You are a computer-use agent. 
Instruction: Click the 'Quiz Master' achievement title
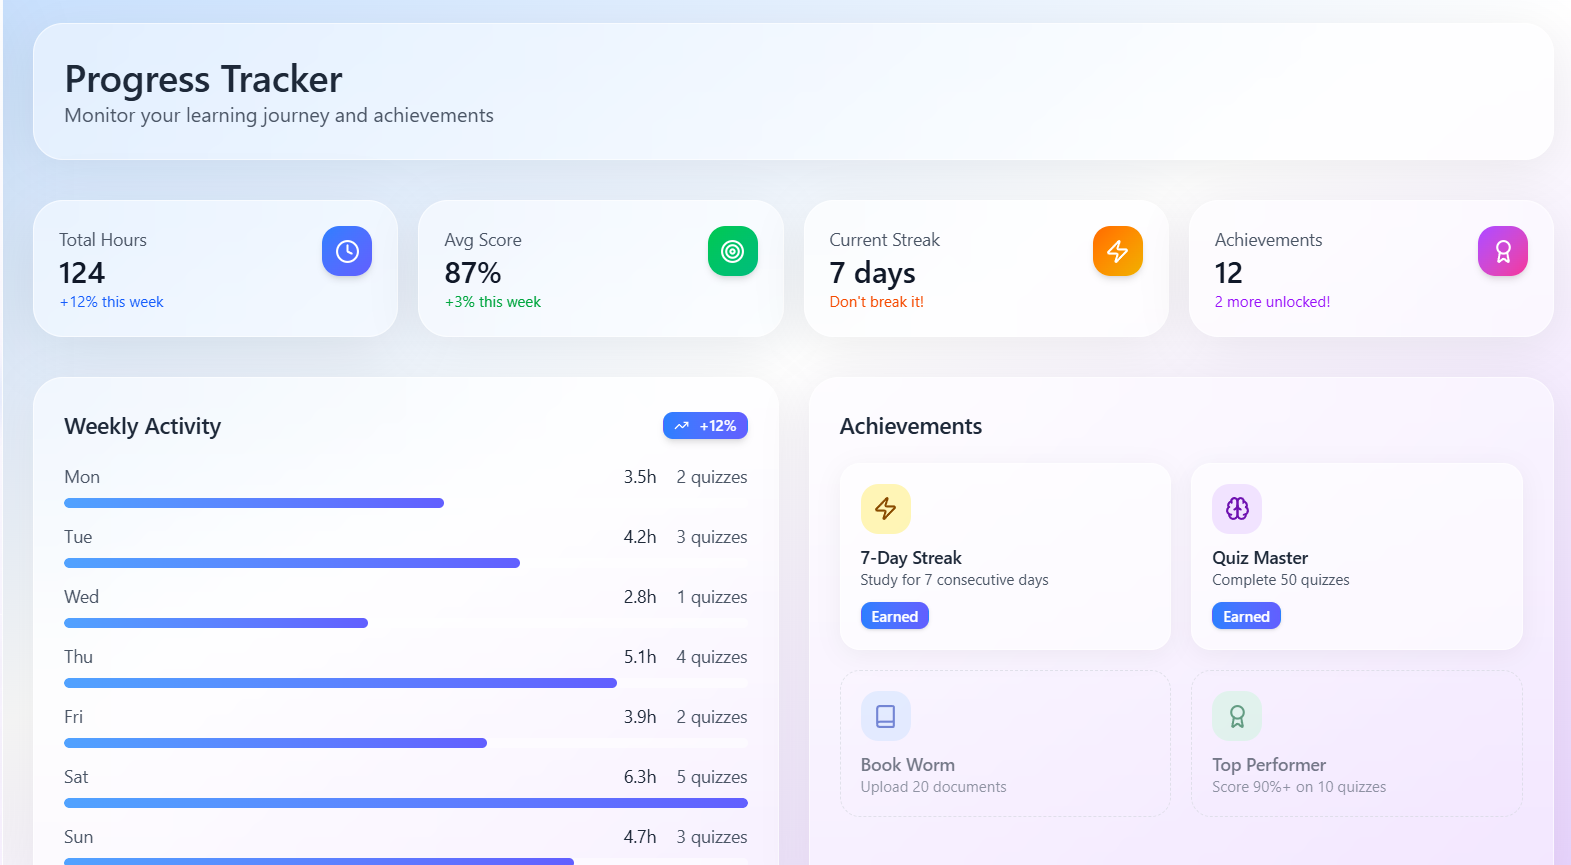tap(1260, 558)
